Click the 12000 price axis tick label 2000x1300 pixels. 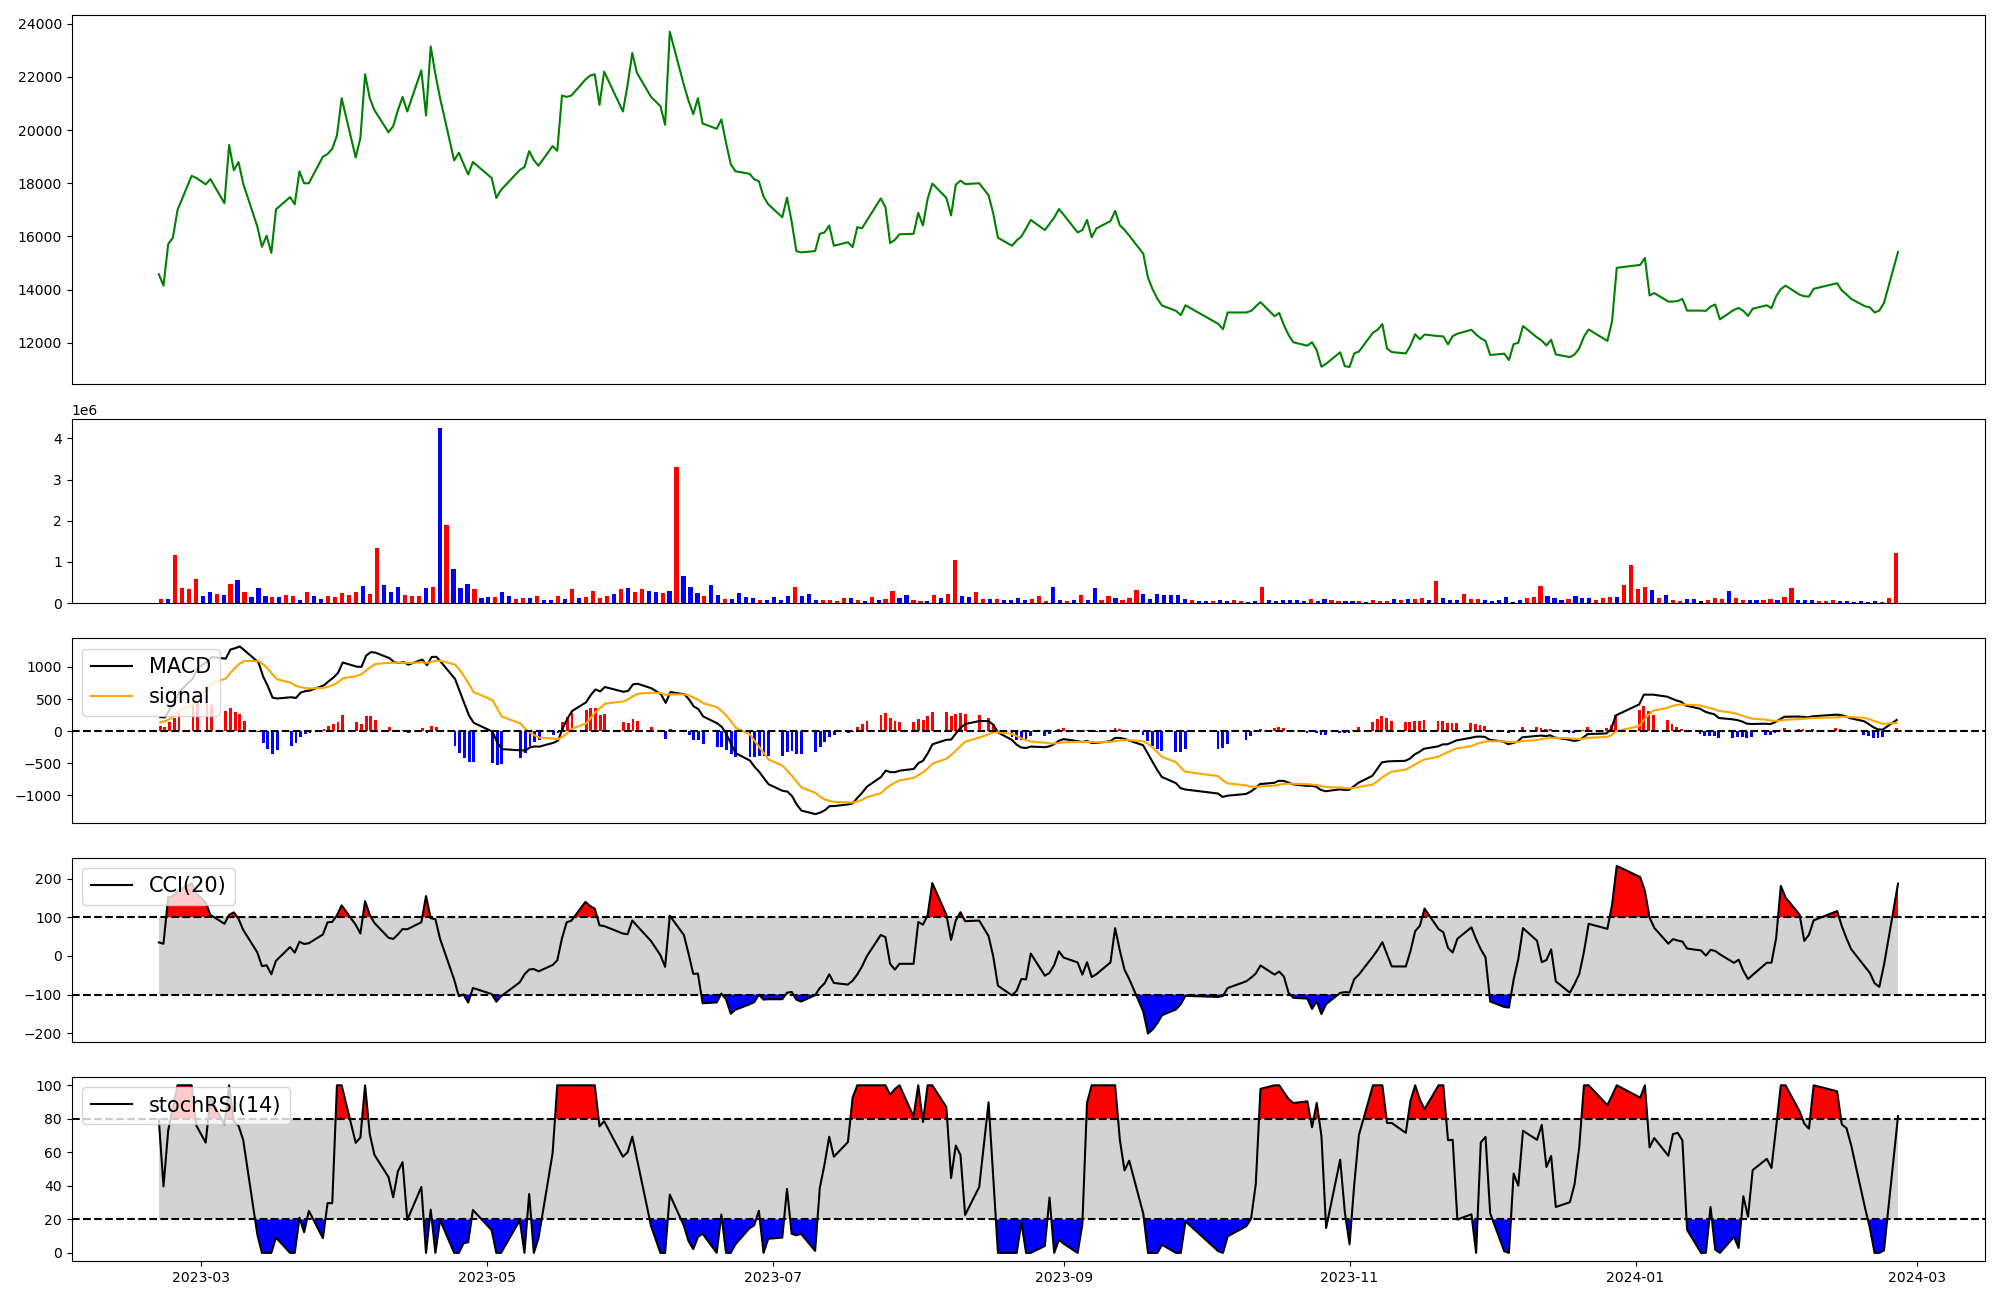pyautogui.click(x=40, y=343)
